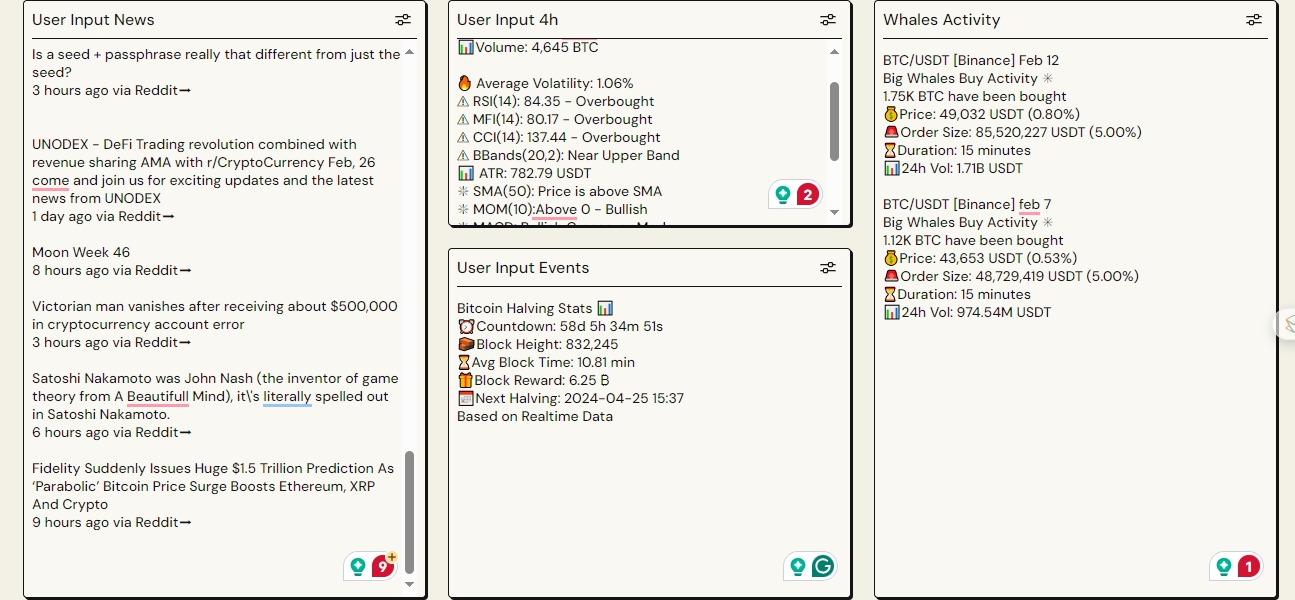Viewport: 1295px width, 600px height.
Task: Click Grammarly G icon in Events panel
Action: pyautogui.click(x=822, y=567)
